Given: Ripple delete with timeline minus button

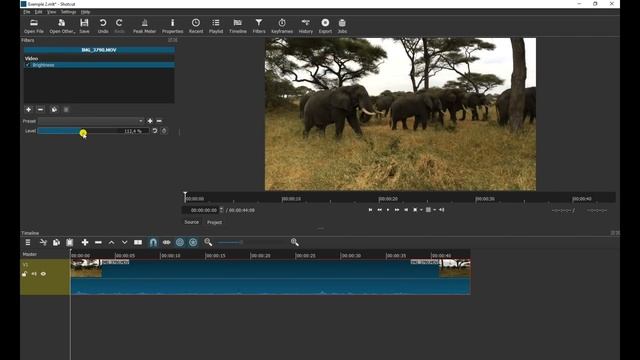Looking at the screenshot, I should (x=98, y=242).
